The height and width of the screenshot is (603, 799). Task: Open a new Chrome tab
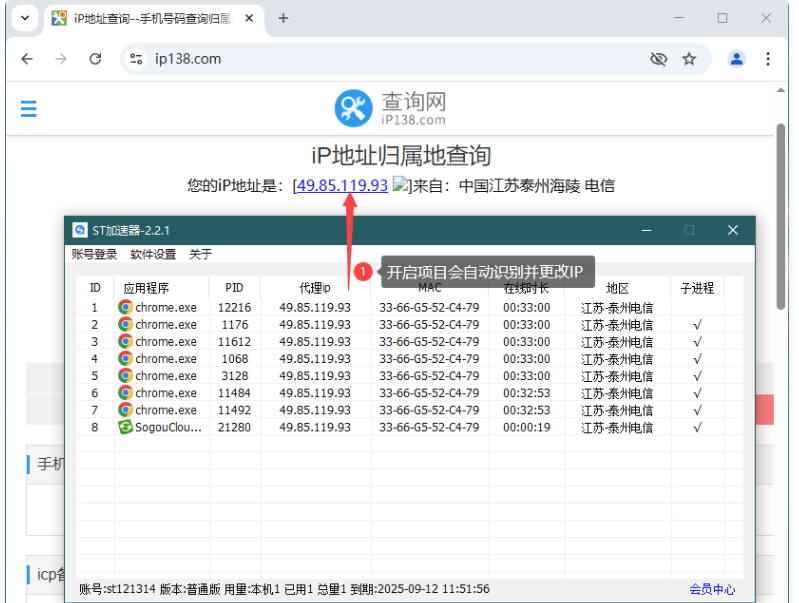(283, 18)
